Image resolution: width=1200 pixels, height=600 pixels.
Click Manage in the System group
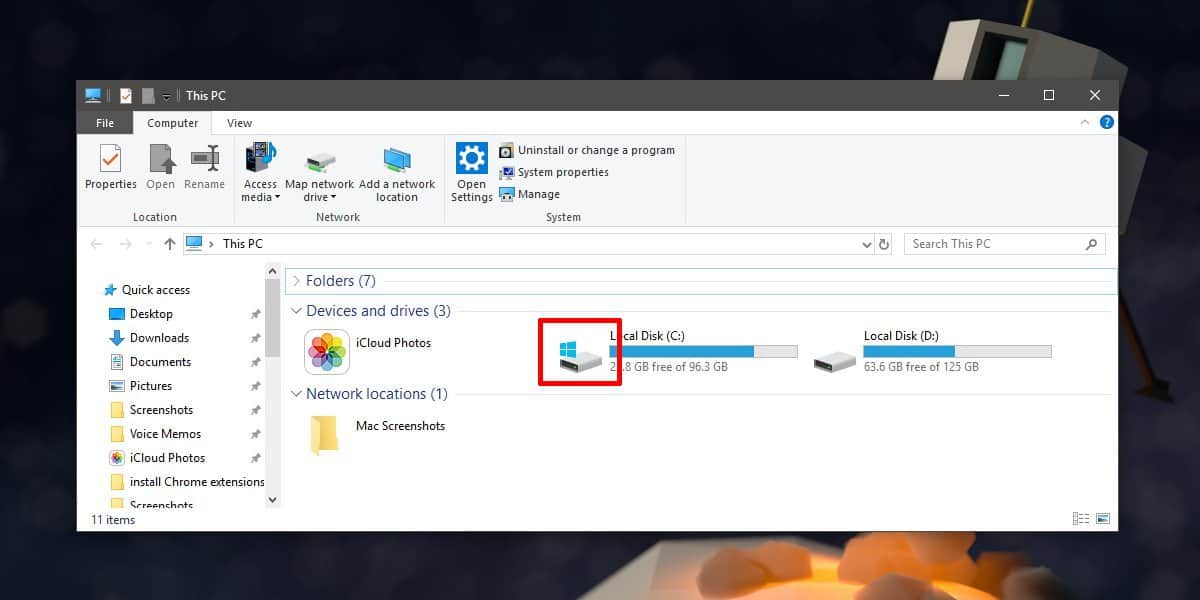click(530, 194)
